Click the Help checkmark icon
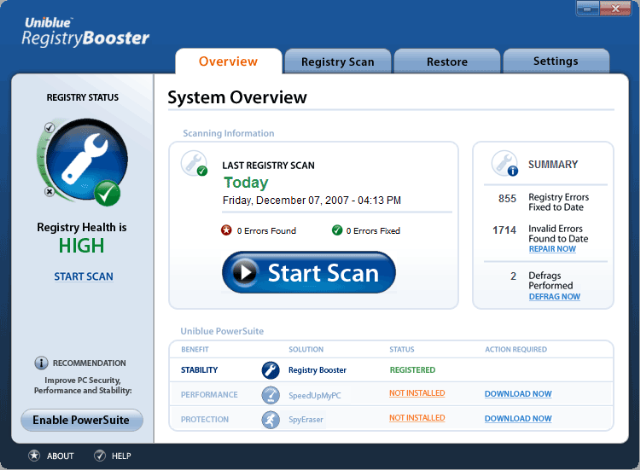This screenshot has width=640, height=470. [x=100, y=455]
